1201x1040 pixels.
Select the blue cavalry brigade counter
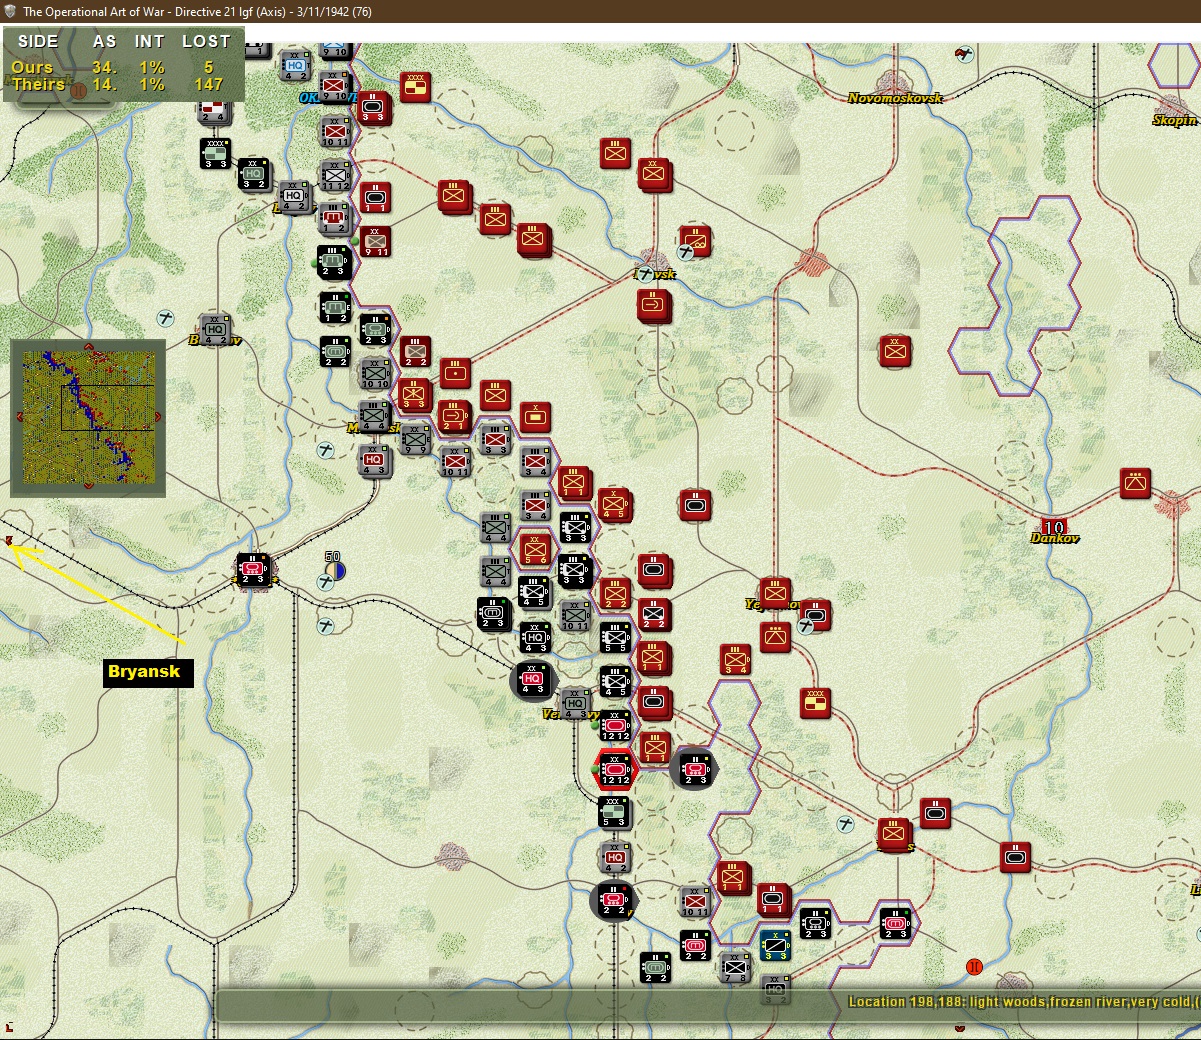coord(775,944)
